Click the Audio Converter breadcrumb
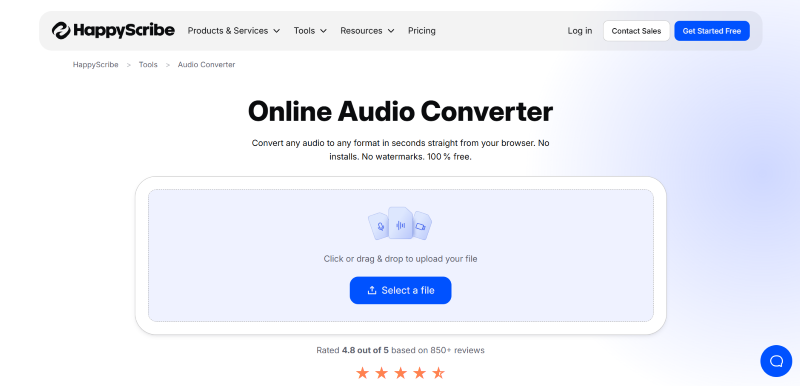The height and width of the screenshot is (386, 800). [x=206, y=65]
